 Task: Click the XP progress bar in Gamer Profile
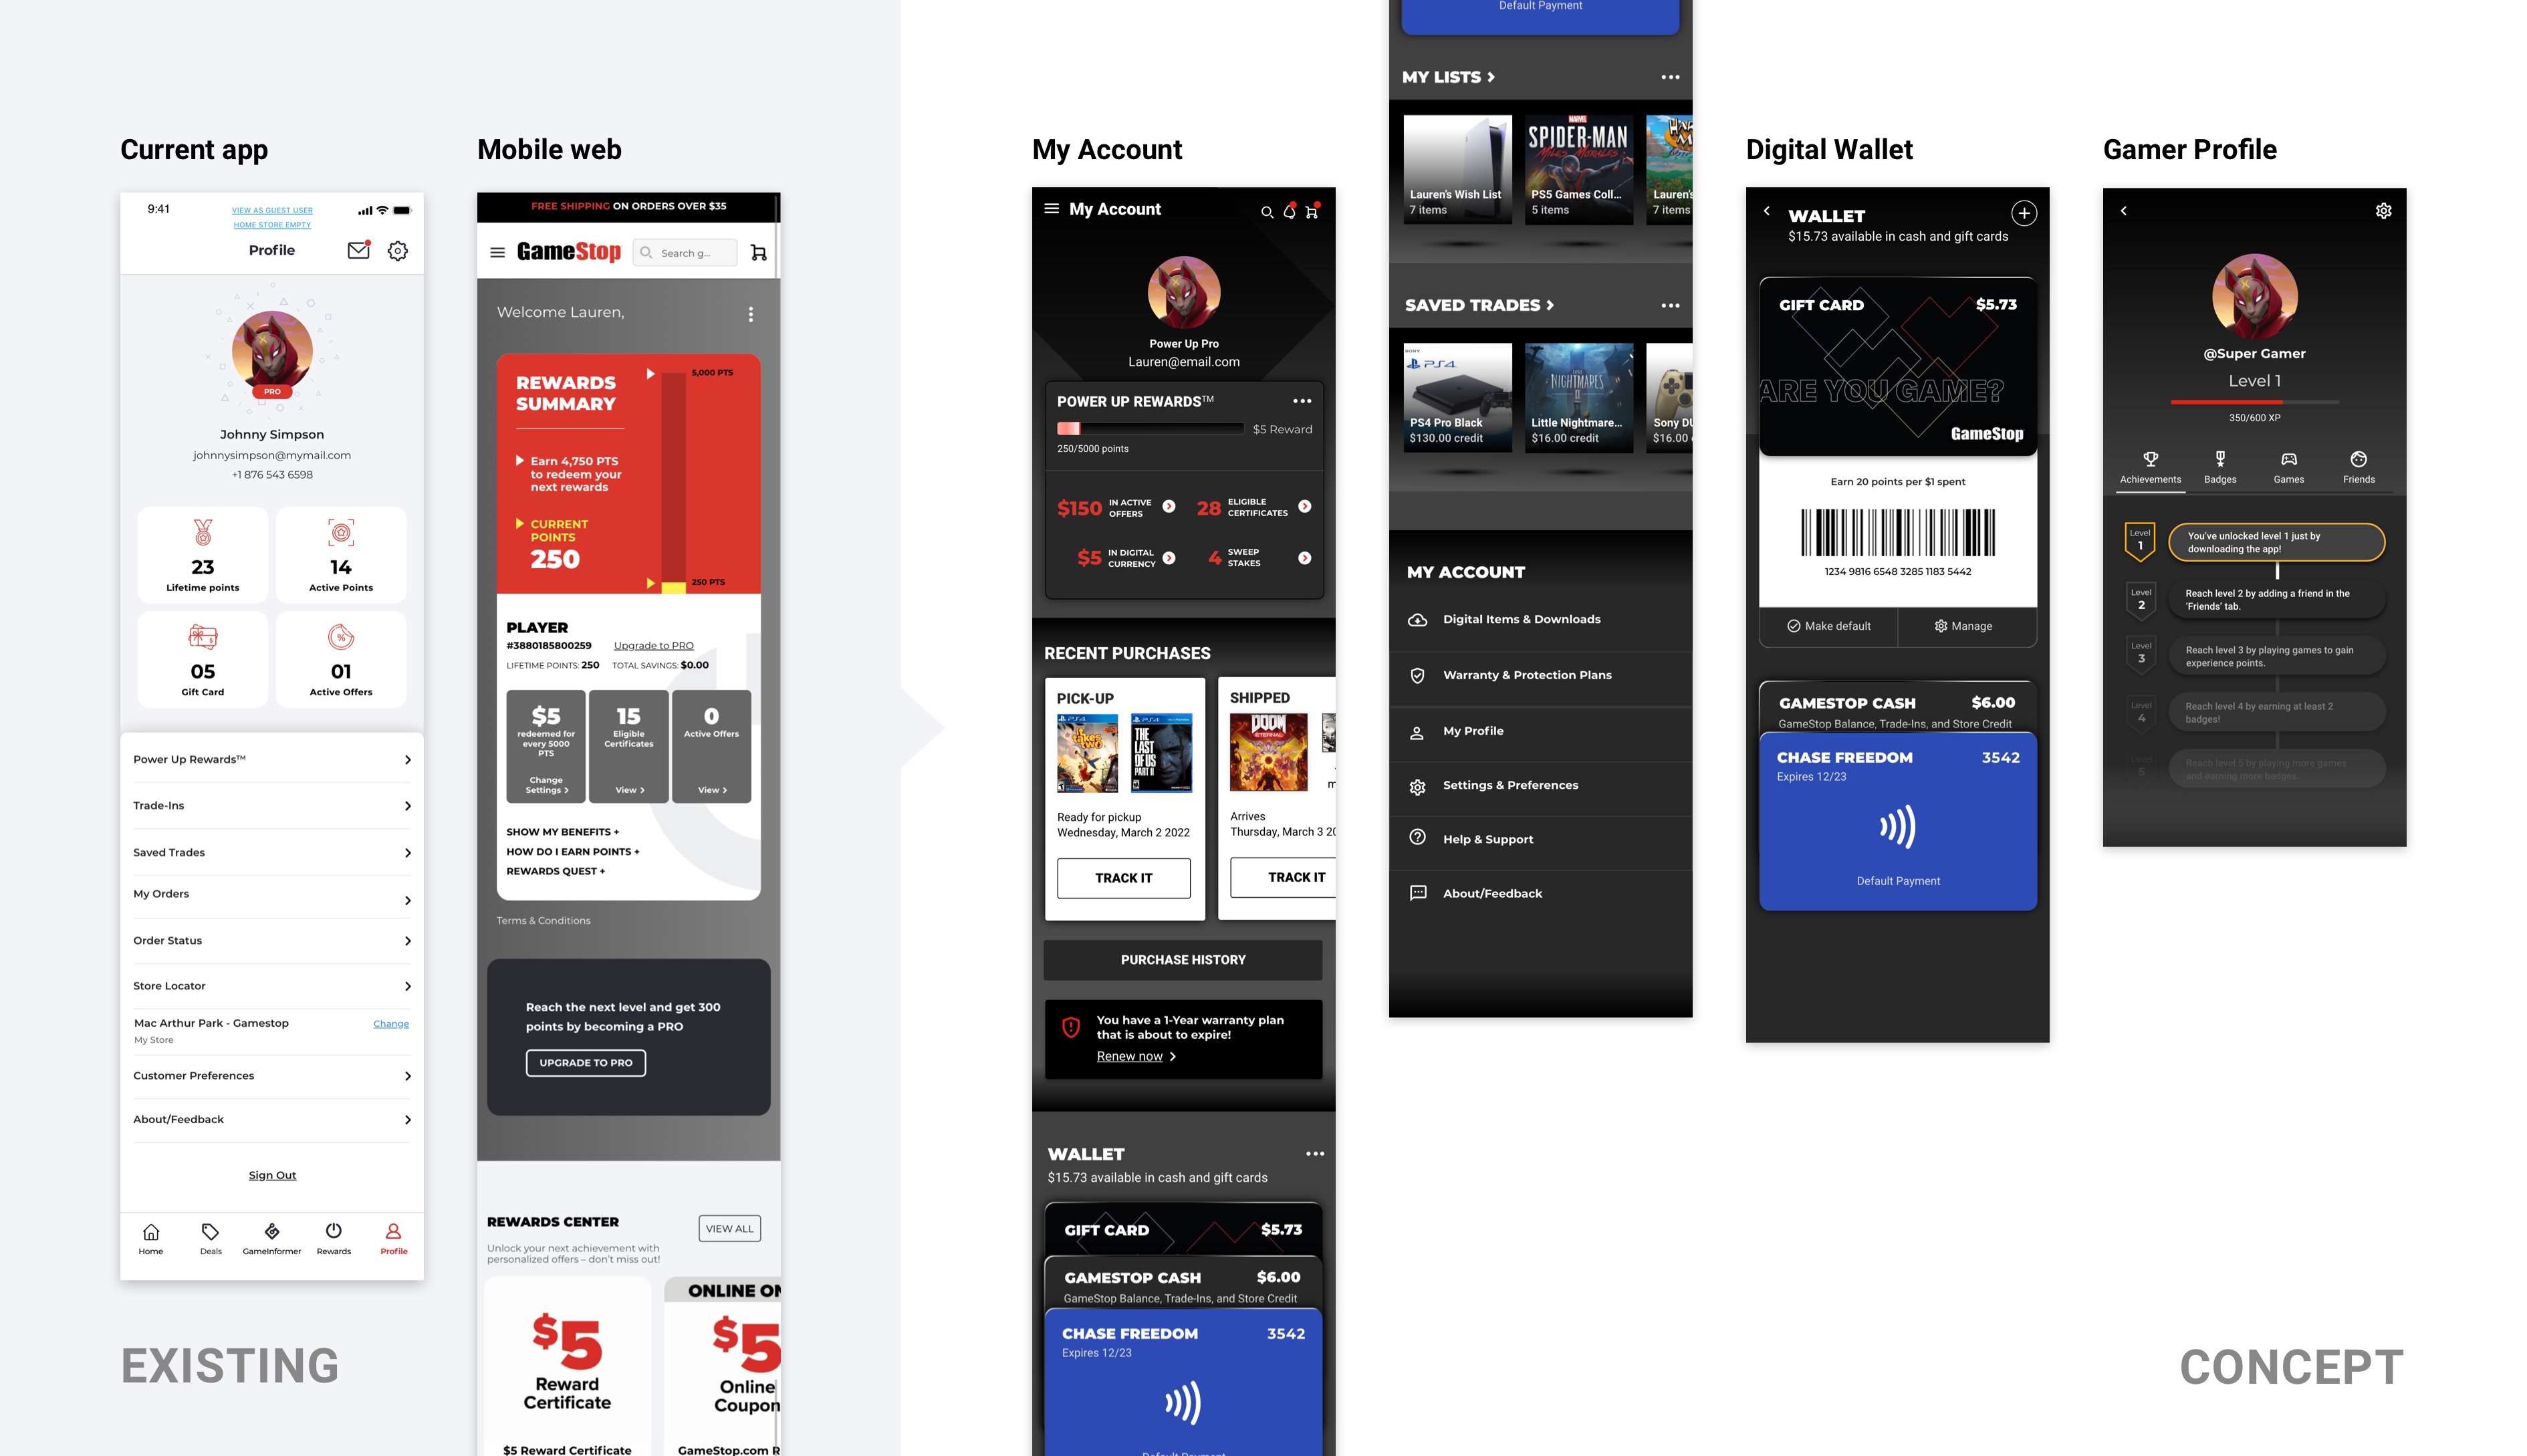(2256, 402)
